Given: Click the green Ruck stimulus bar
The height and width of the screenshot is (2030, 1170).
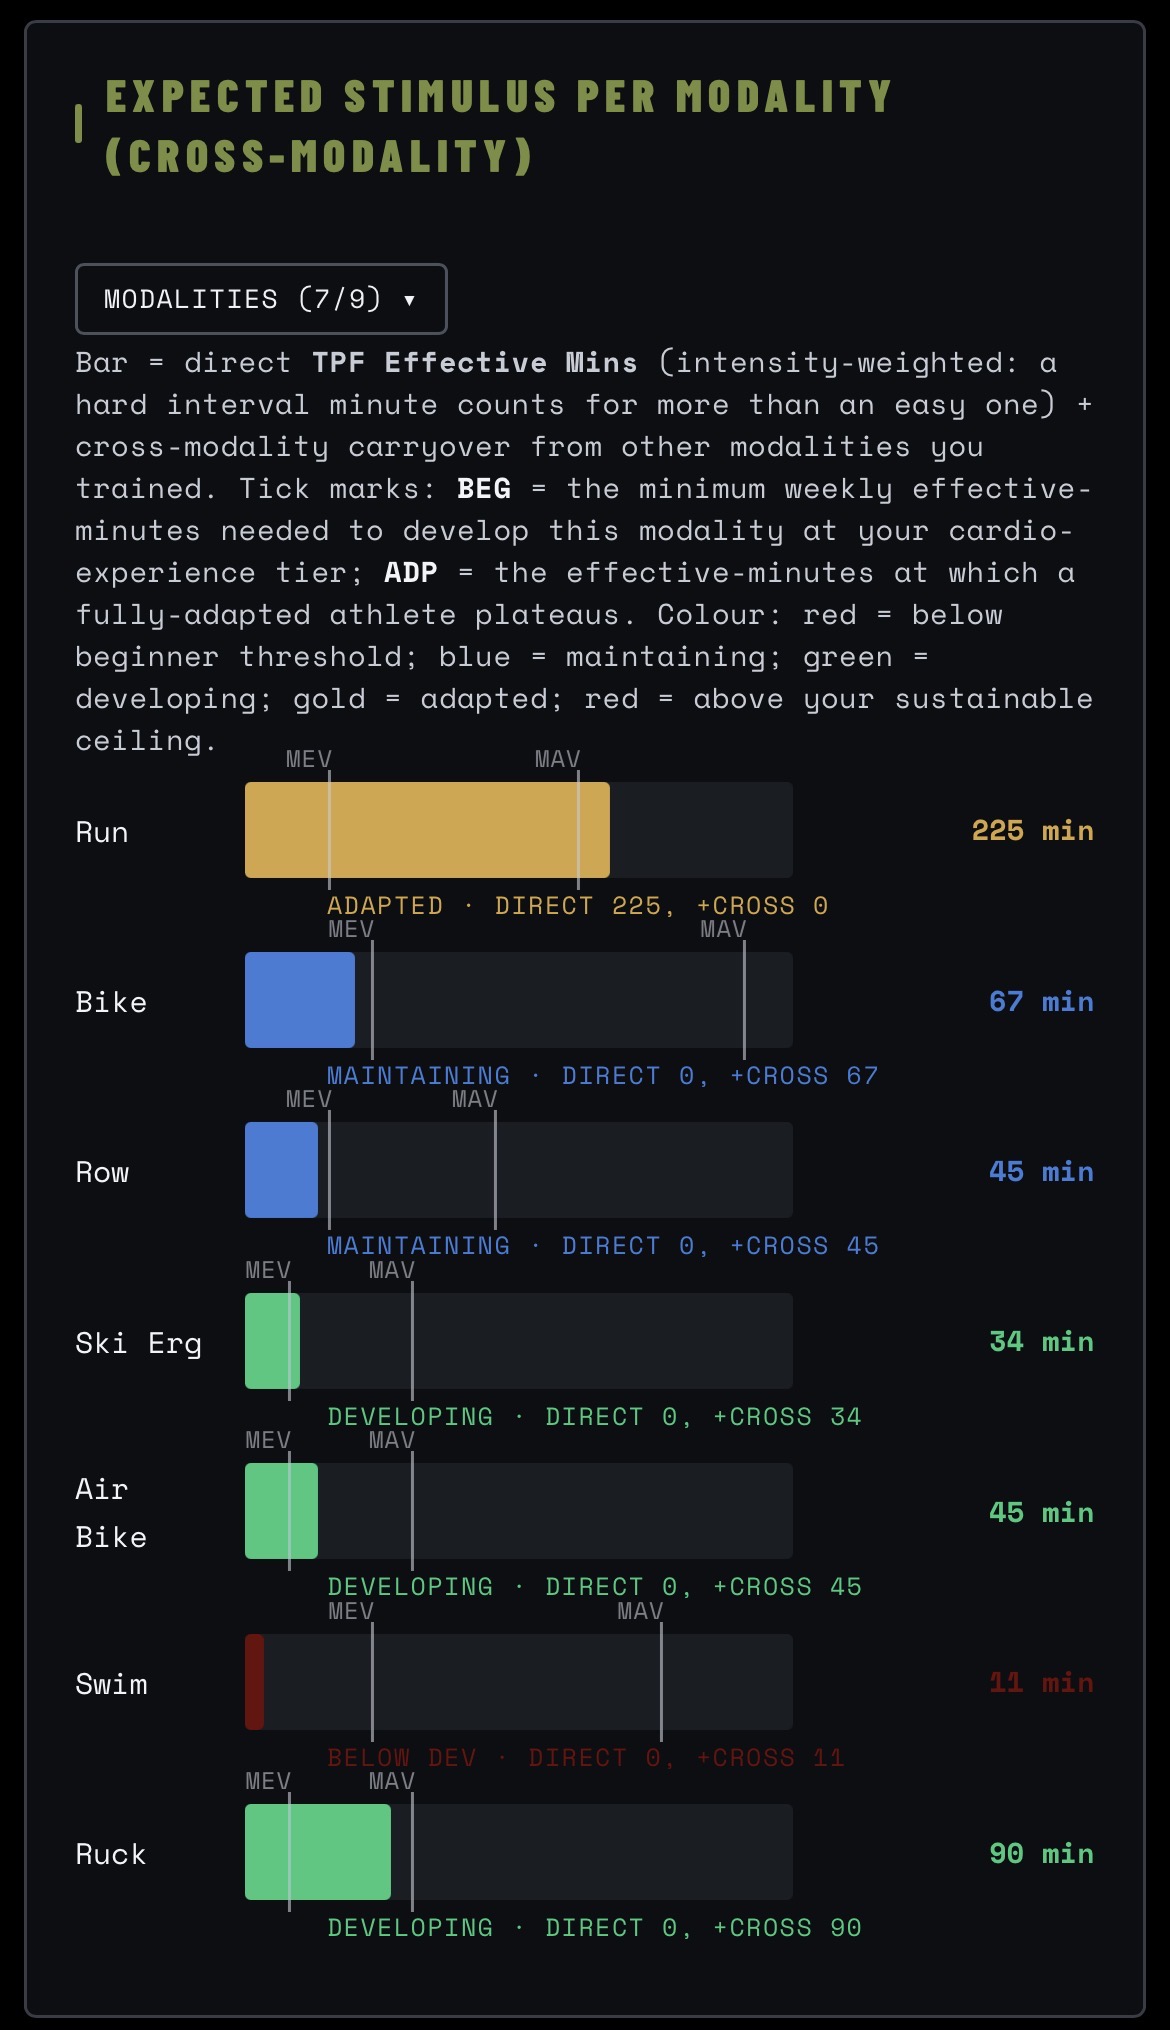Looking at the screenshot, I should coord(318,1852).
